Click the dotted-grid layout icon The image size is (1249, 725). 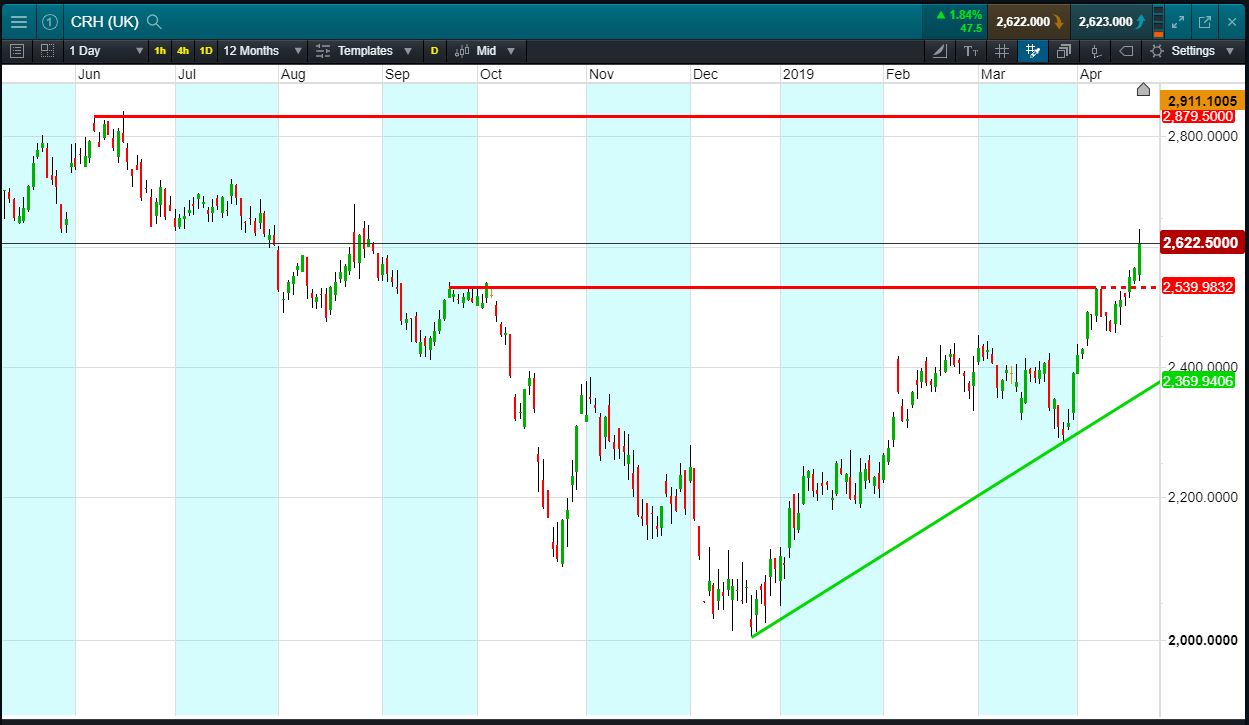[48, 50]
